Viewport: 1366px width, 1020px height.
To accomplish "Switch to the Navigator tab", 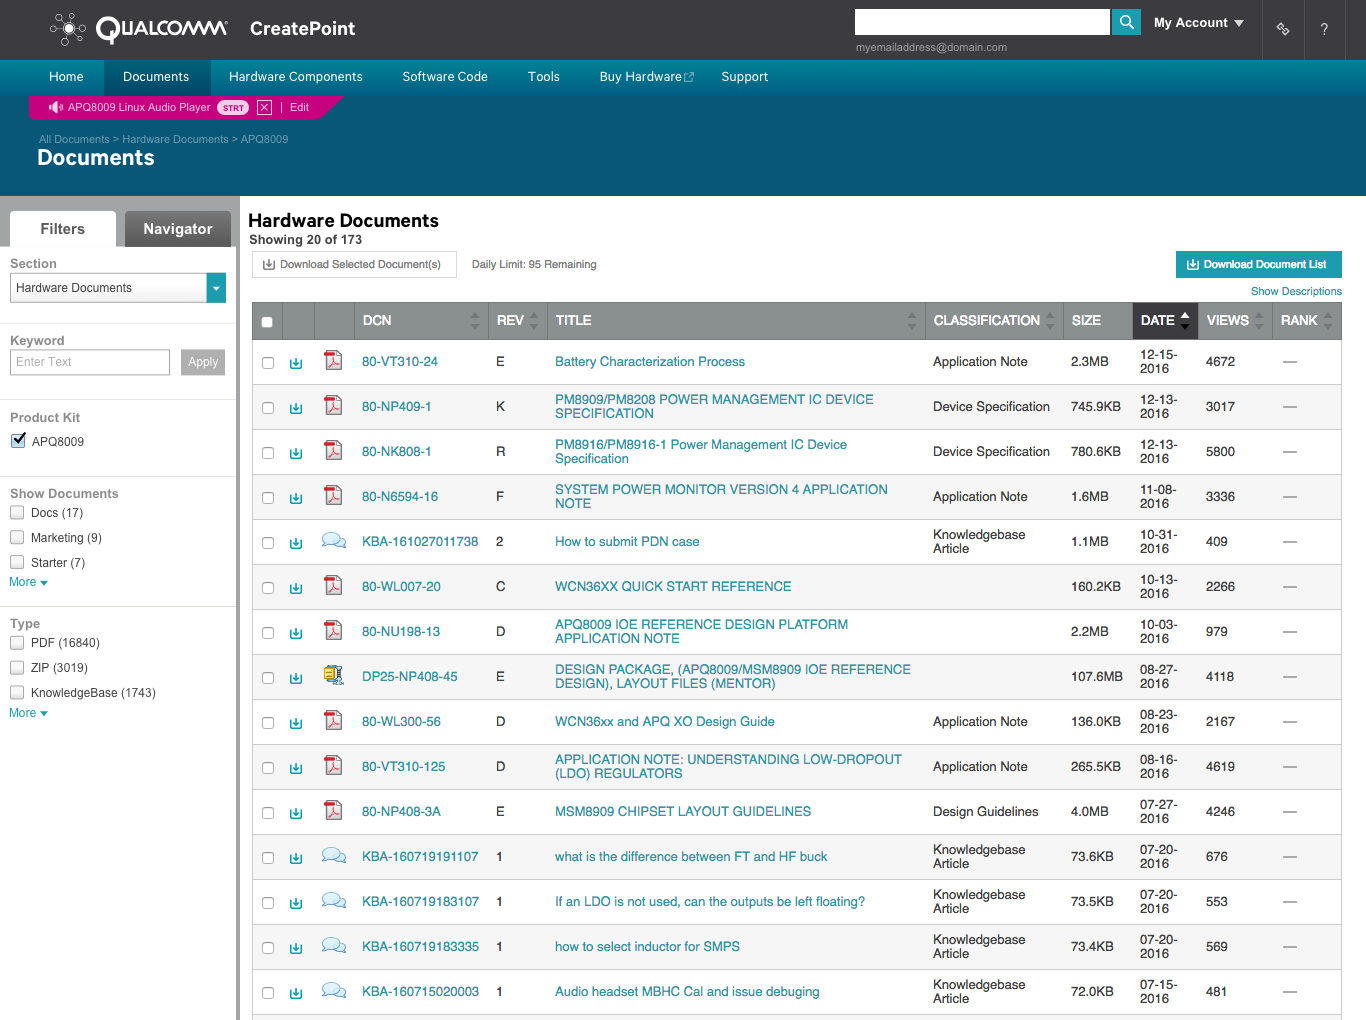I will point(177,229).
